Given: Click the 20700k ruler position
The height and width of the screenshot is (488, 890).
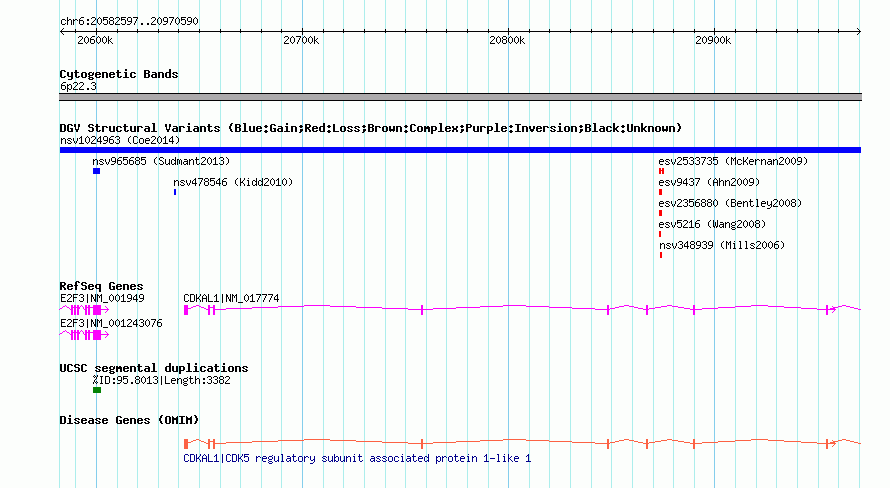Looking at the screenshot, I should point(301,40).
